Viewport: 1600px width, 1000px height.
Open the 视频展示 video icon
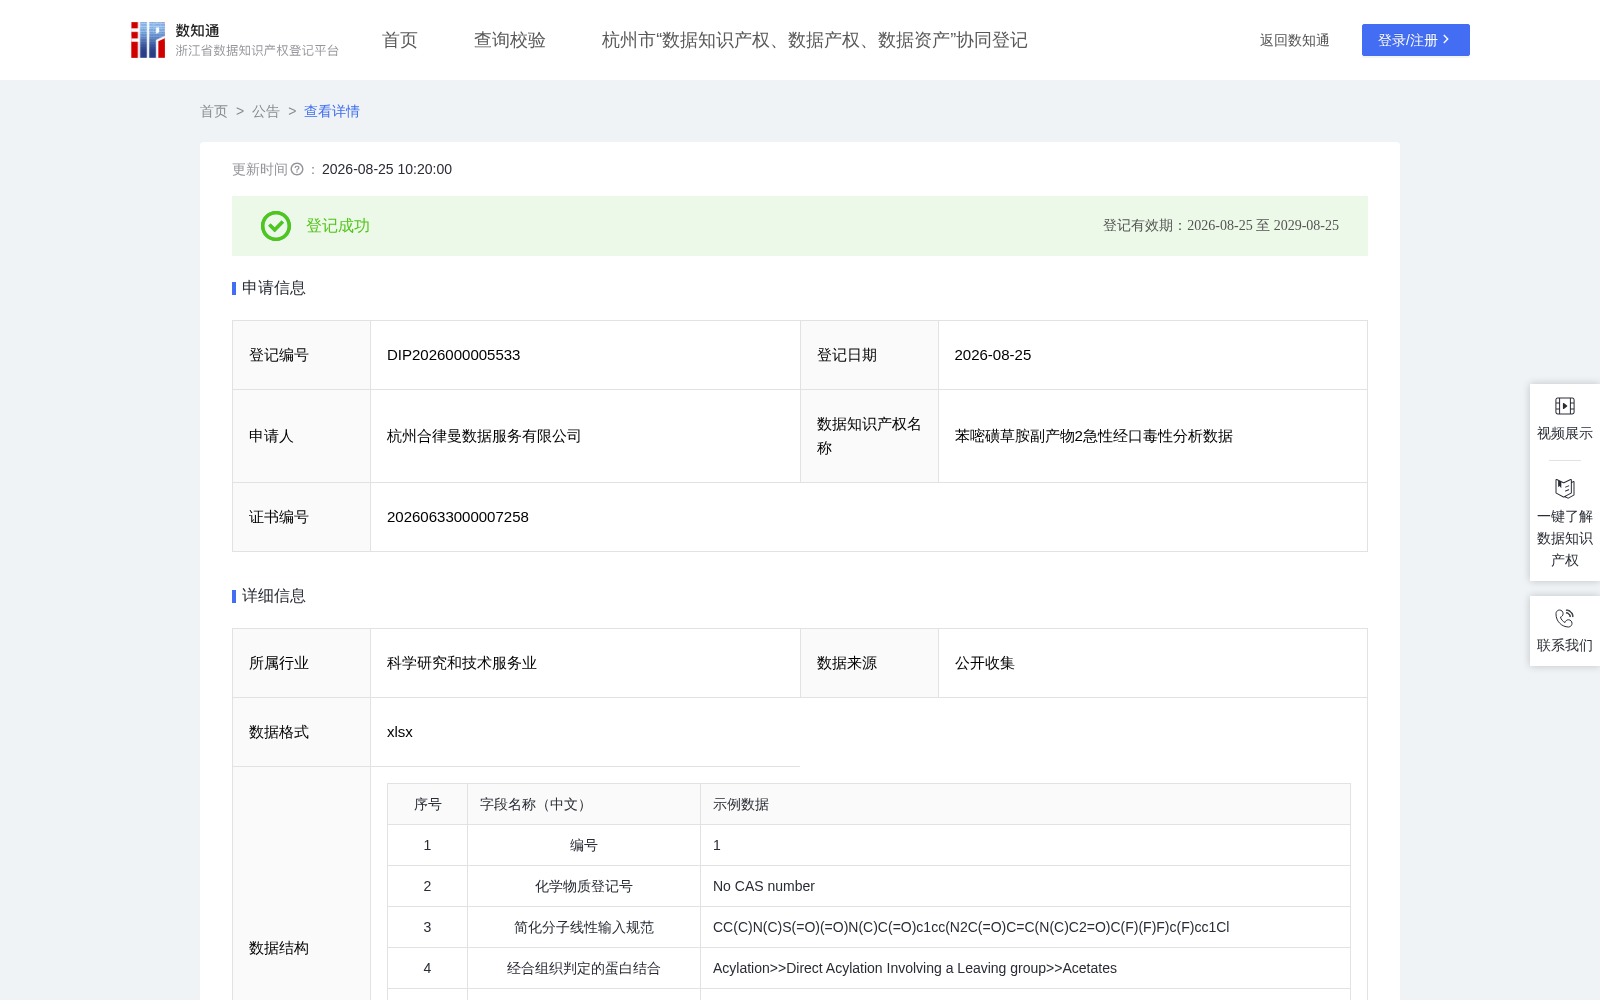(1565, 406)
